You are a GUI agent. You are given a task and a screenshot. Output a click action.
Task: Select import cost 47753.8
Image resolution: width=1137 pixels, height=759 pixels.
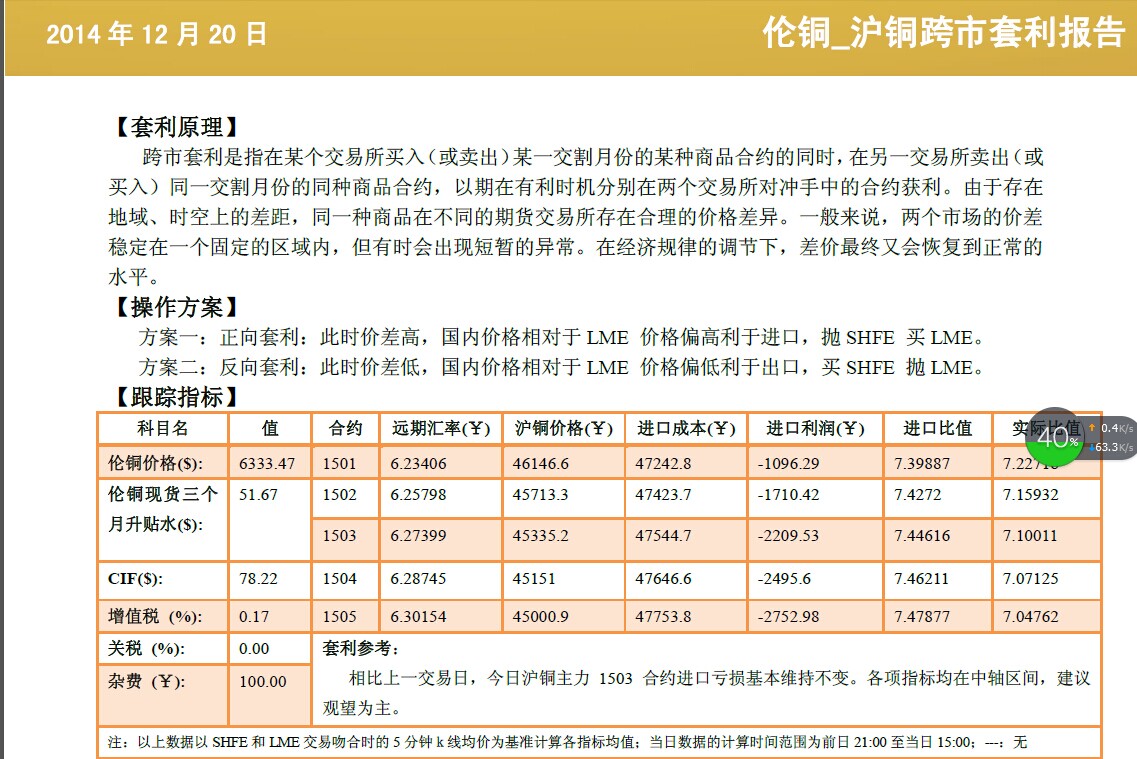pos(663,617)
